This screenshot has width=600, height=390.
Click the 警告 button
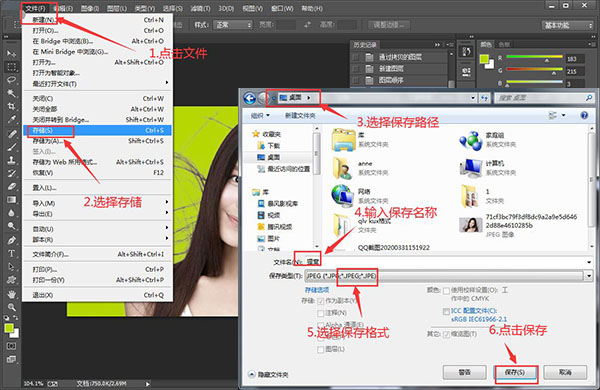click(465, 372)
